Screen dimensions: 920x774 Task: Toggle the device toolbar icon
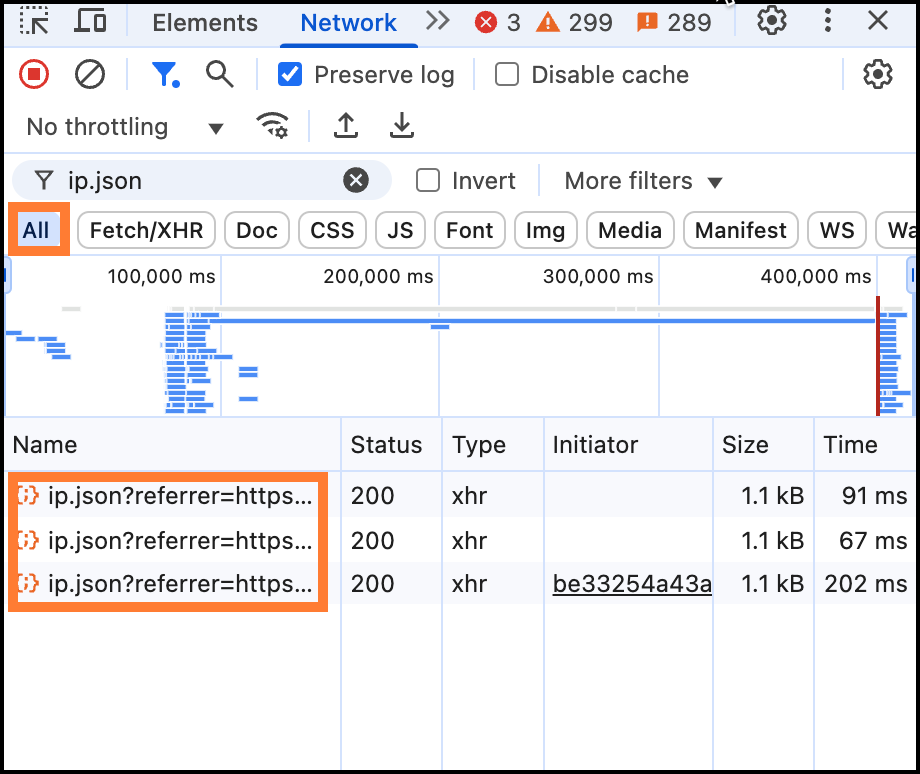click(90, 21)
